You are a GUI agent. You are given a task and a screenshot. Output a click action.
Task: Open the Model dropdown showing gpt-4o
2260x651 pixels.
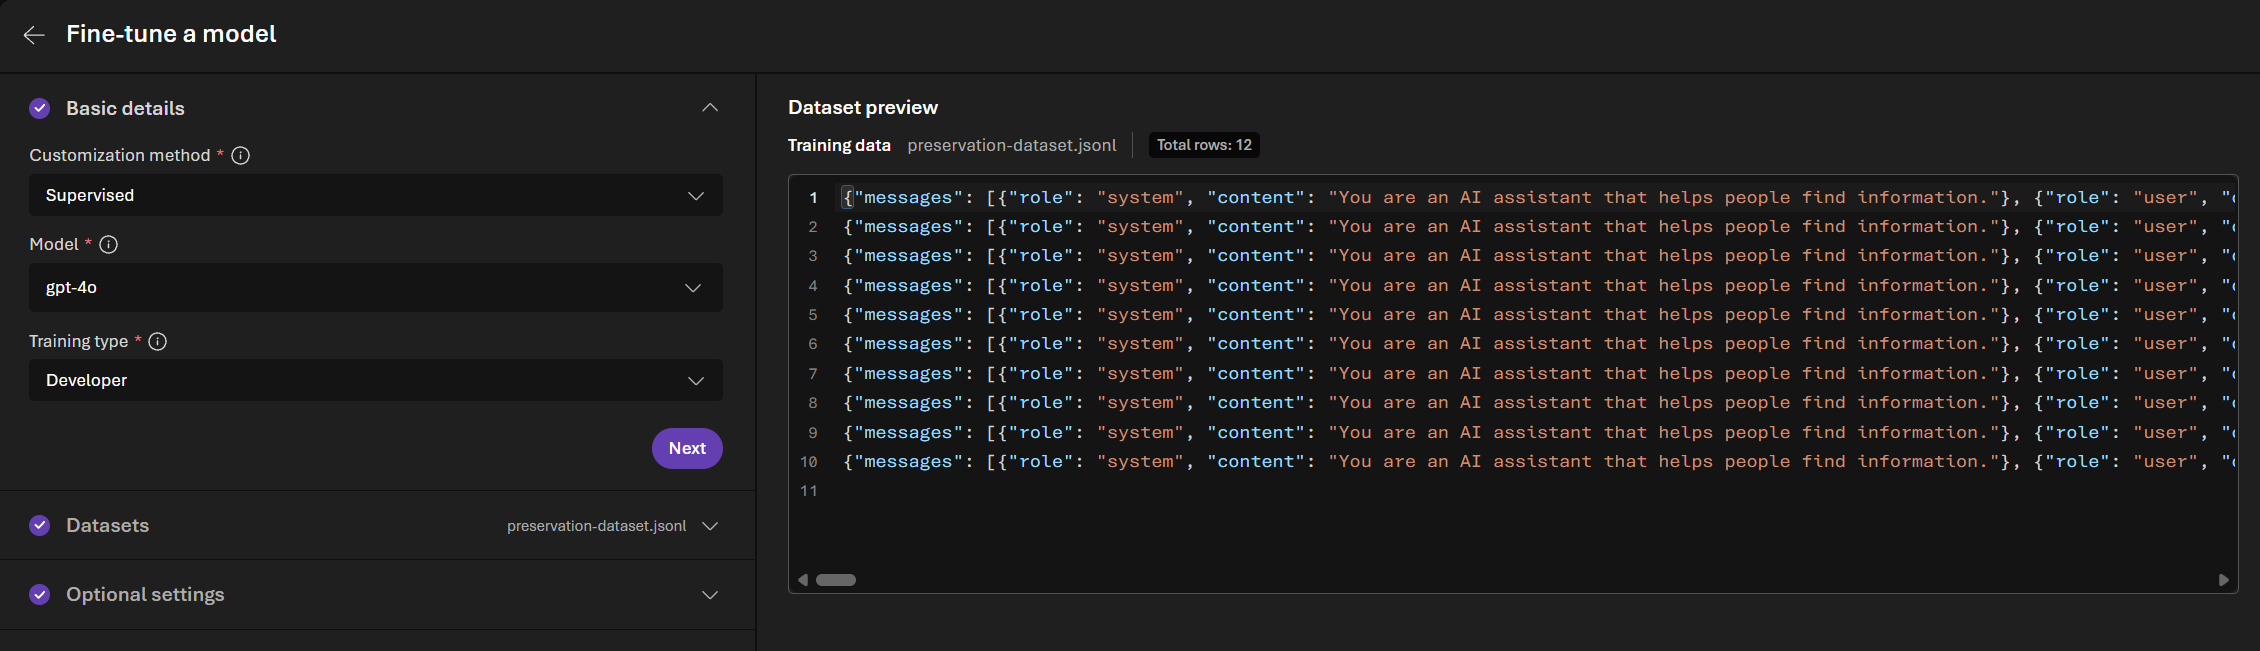click(x=376, y=287)
